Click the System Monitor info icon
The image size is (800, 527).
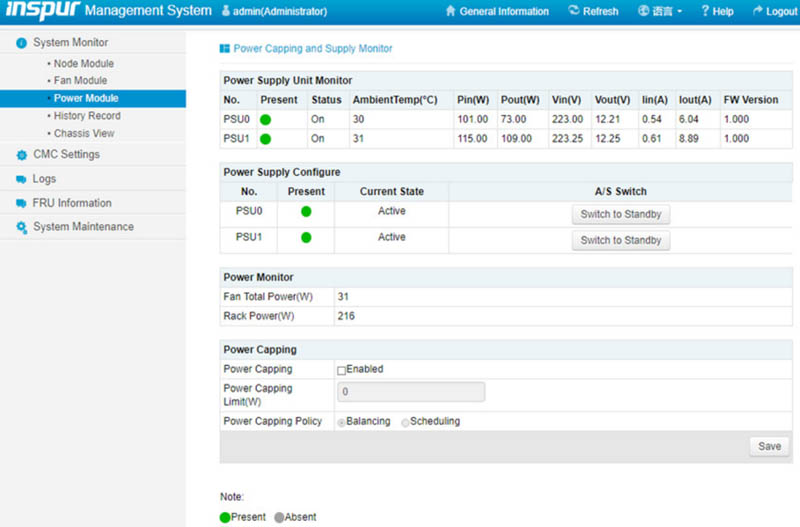pyautogui.click(x=21, y=43)
